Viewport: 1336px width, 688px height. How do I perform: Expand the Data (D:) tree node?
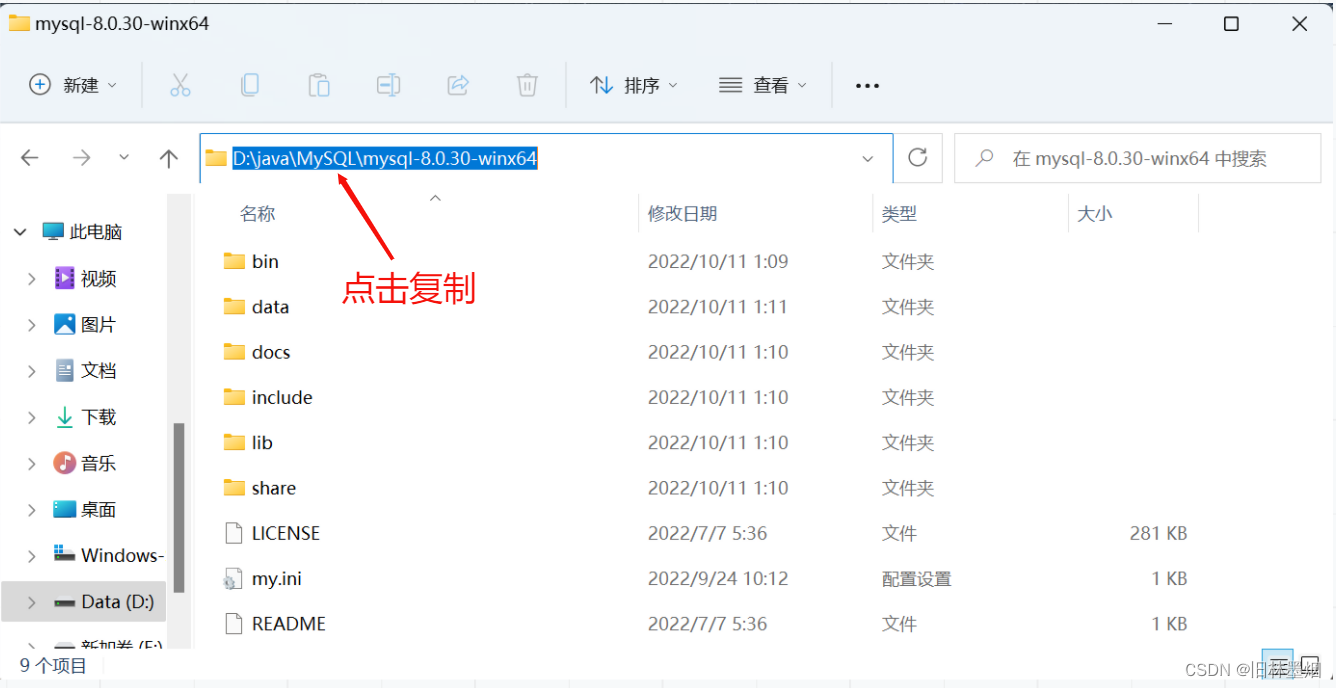pos(32,602)
